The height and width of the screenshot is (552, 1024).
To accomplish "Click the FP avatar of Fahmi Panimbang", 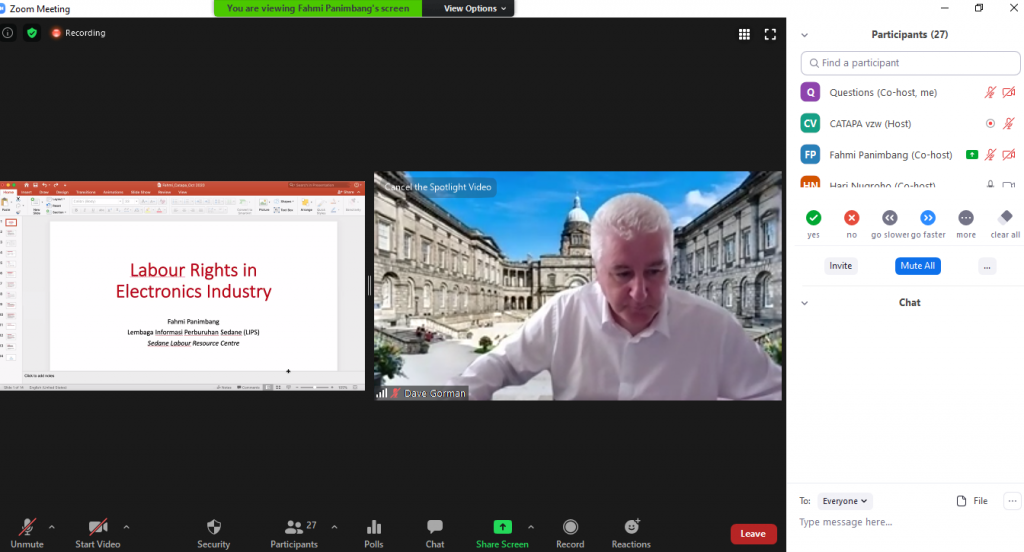I will (x=810, y=155).
